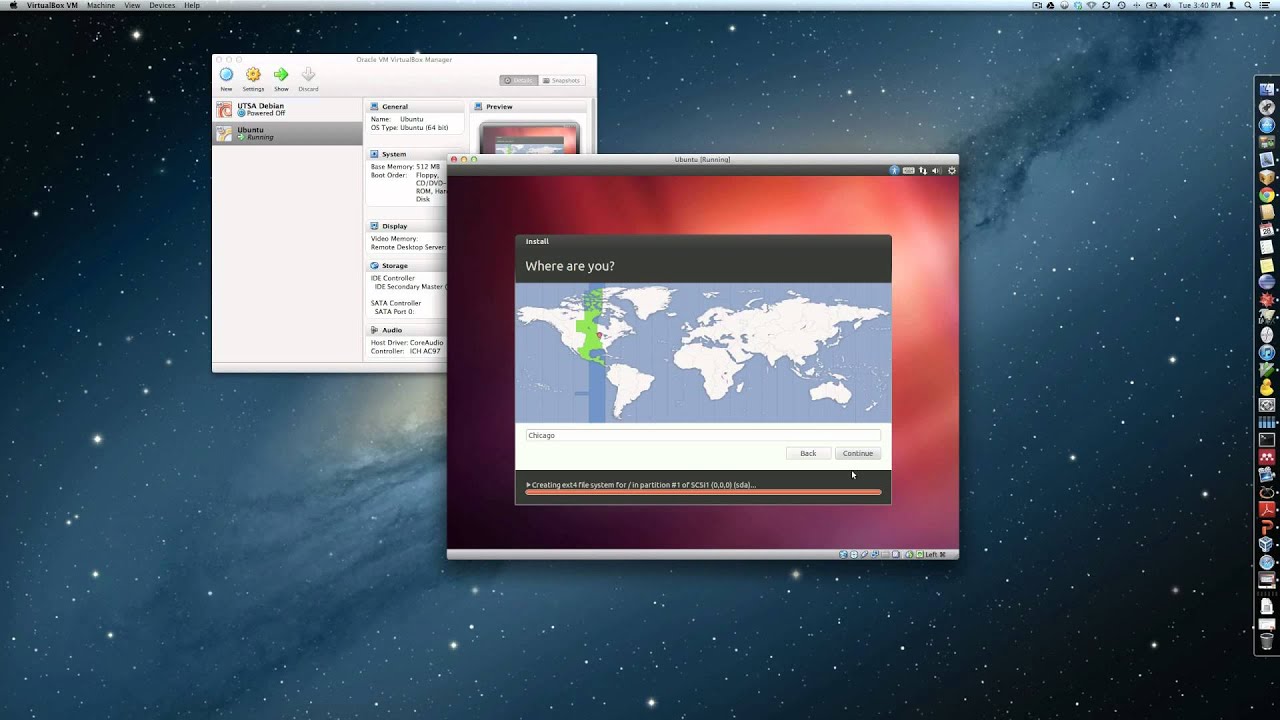Open the VirtualBox VM menu
Screen dimensions: 1280x720
click(x=52, y=5)
